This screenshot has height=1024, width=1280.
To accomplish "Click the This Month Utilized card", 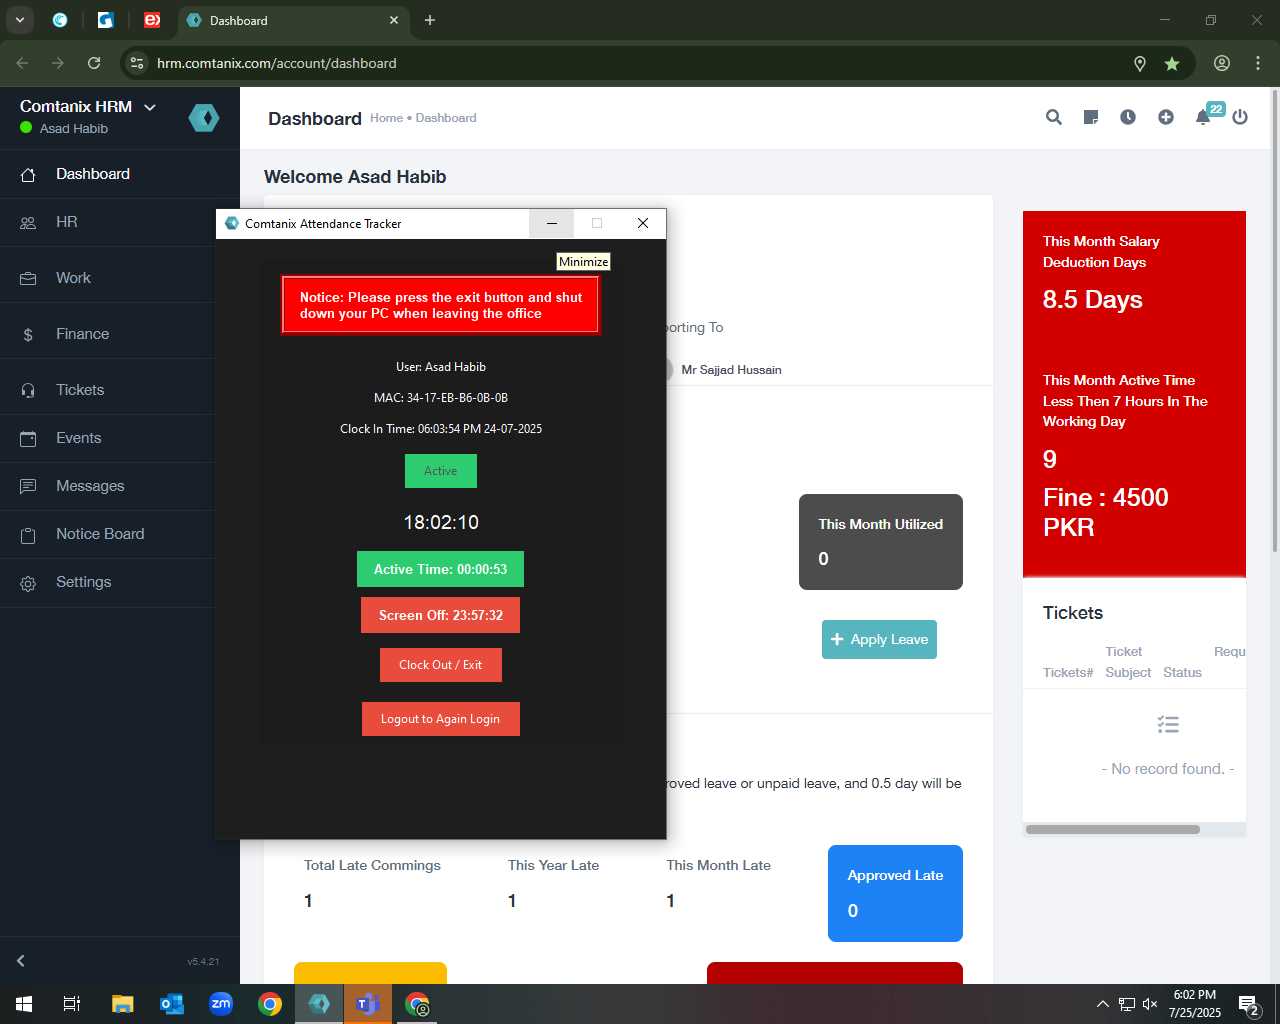I will tap(880, 542).
